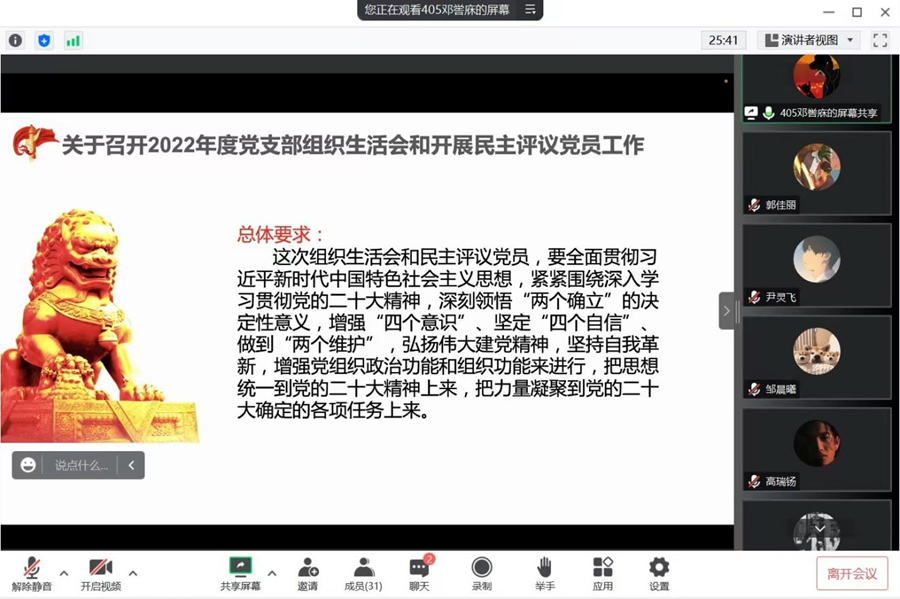Open the screen-sharing banner menu icon
The width and height of the screenshot is (900, 599).
[531, 9]
